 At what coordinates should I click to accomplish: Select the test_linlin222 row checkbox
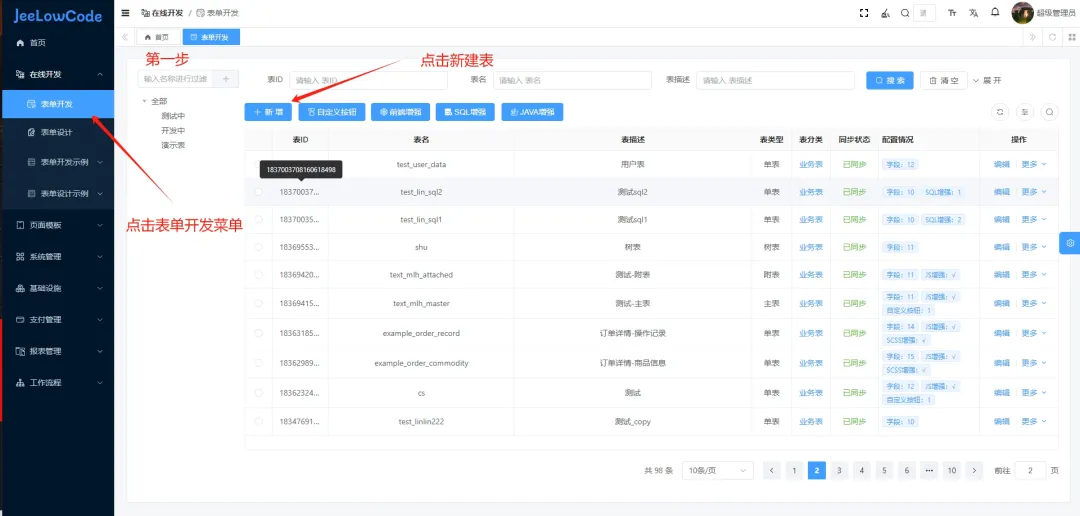[x=258, y=421]
